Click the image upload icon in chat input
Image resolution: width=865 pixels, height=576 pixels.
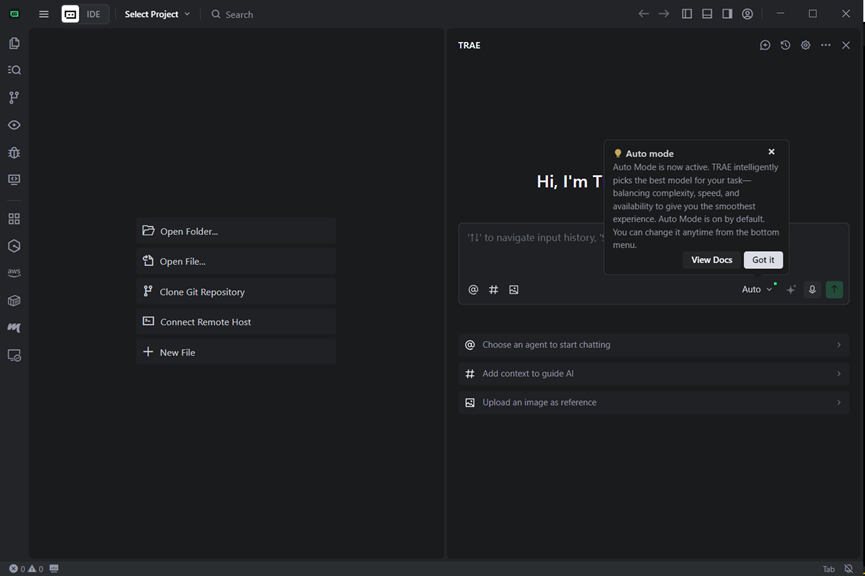(514, 290)
